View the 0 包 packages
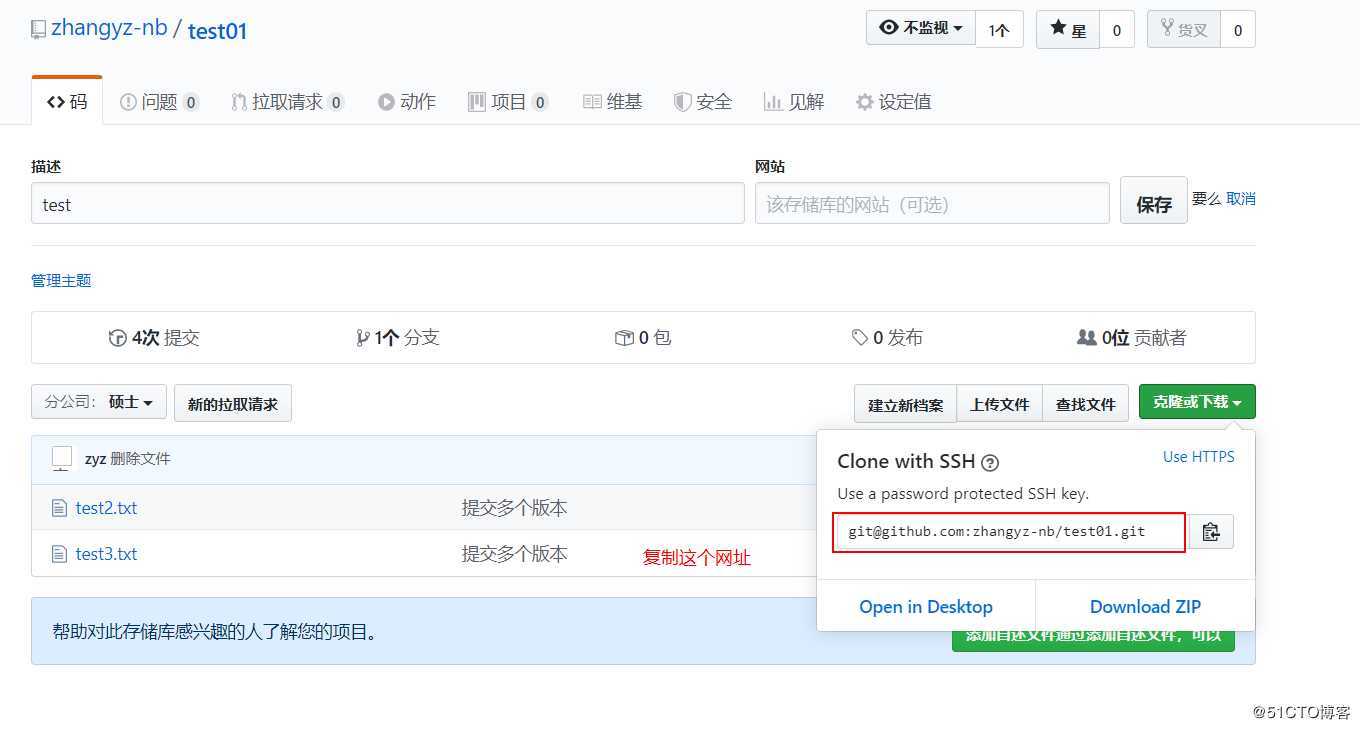This screenshot has height=729, width=1360. pos(643,337)
